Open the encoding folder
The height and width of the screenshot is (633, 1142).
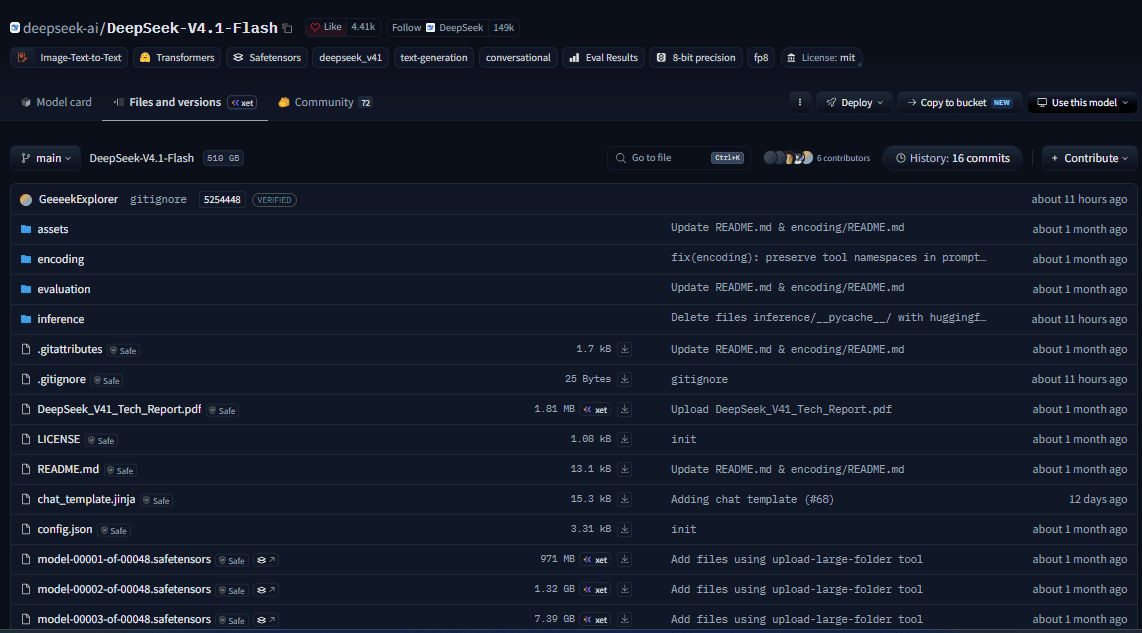(x=60, y=259)
